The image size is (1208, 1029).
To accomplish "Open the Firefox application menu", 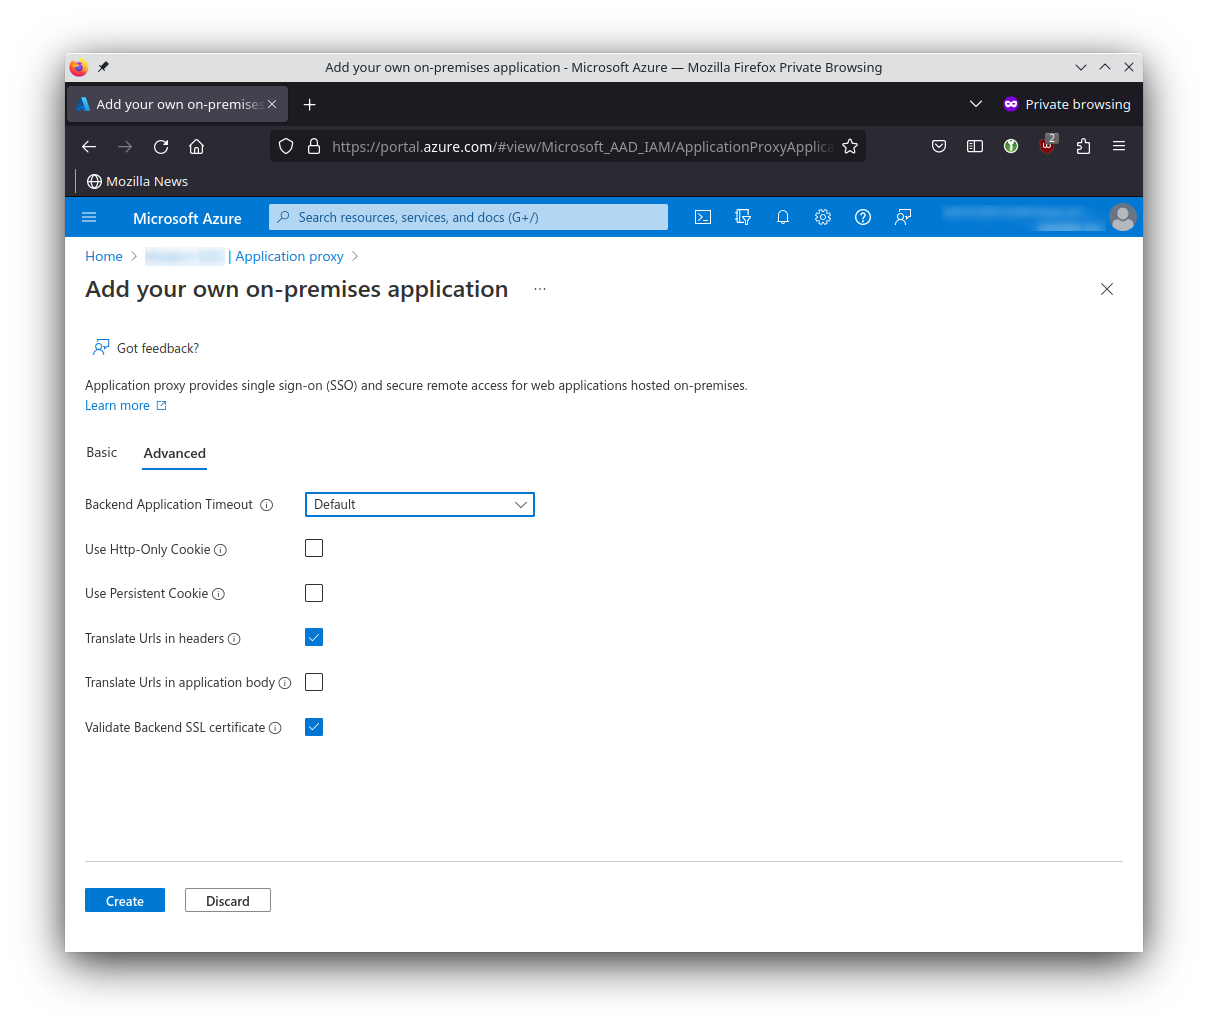I will (x=1118, y=146).
